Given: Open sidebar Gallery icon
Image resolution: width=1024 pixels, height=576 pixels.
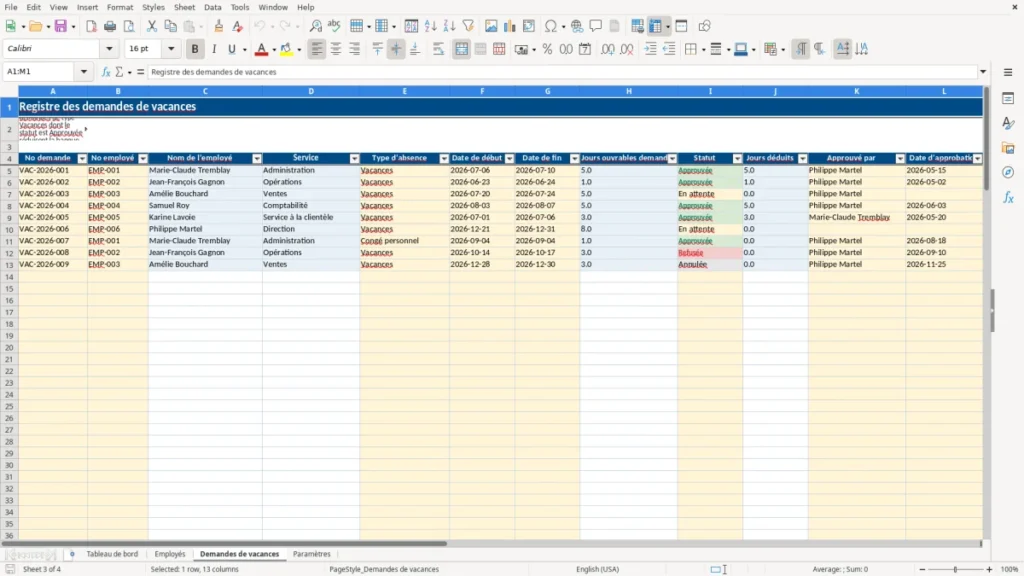Looking at the screenshot, I should [1008, 148].
